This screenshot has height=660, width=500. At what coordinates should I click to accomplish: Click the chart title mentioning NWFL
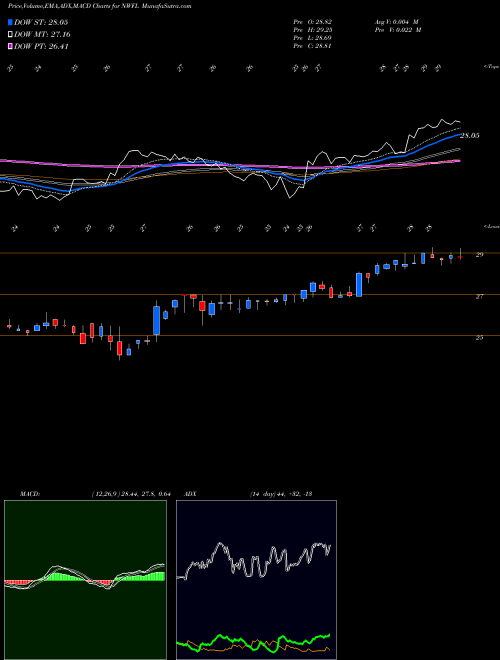[100, 6]
